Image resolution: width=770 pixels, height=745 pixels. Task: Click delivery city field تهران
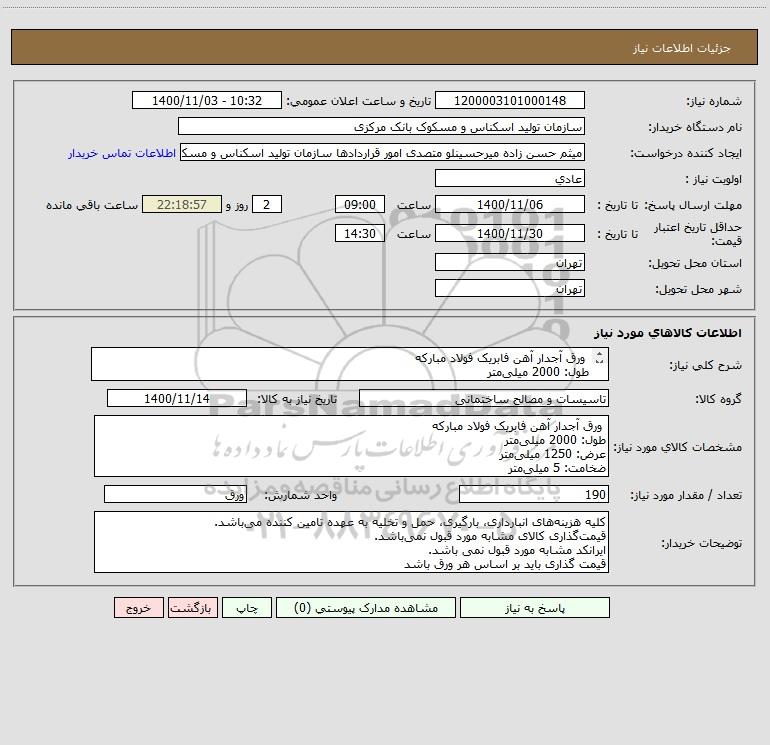pos(510,288)
